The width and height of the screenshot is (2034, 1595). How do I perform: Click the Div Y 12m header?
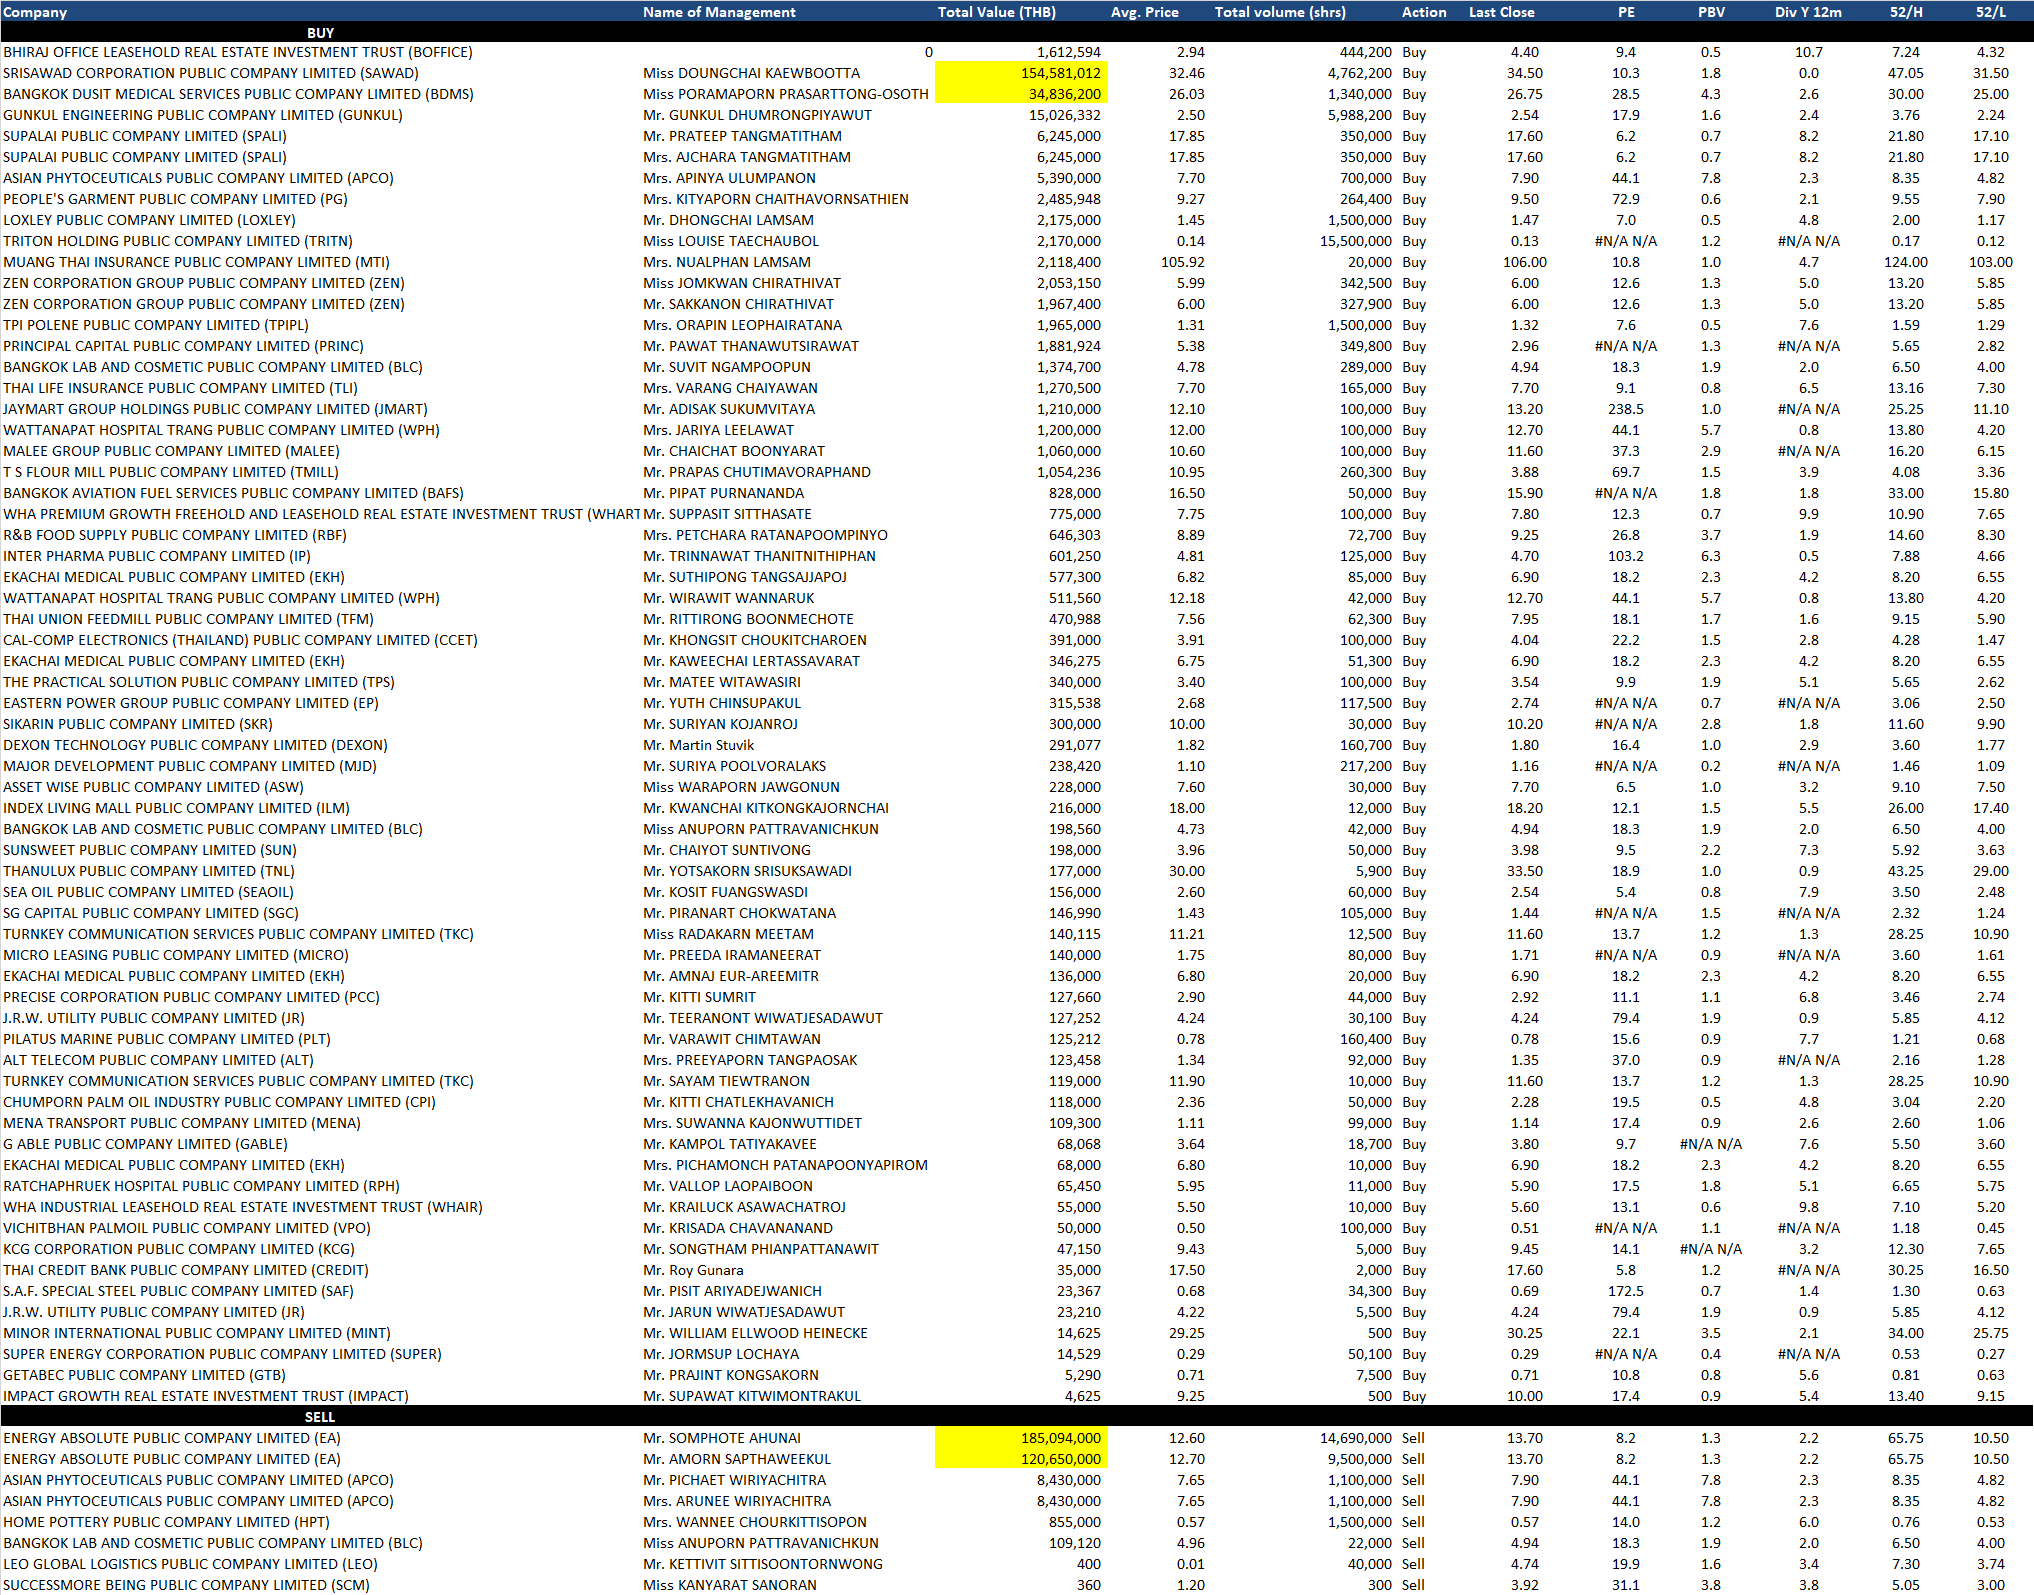(1808, 12)
